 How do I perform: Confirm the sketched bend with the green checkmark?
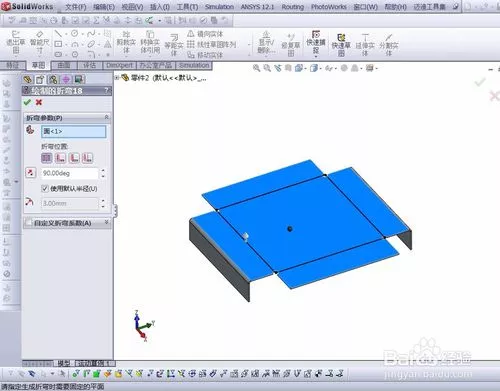[x=27, y=102]
